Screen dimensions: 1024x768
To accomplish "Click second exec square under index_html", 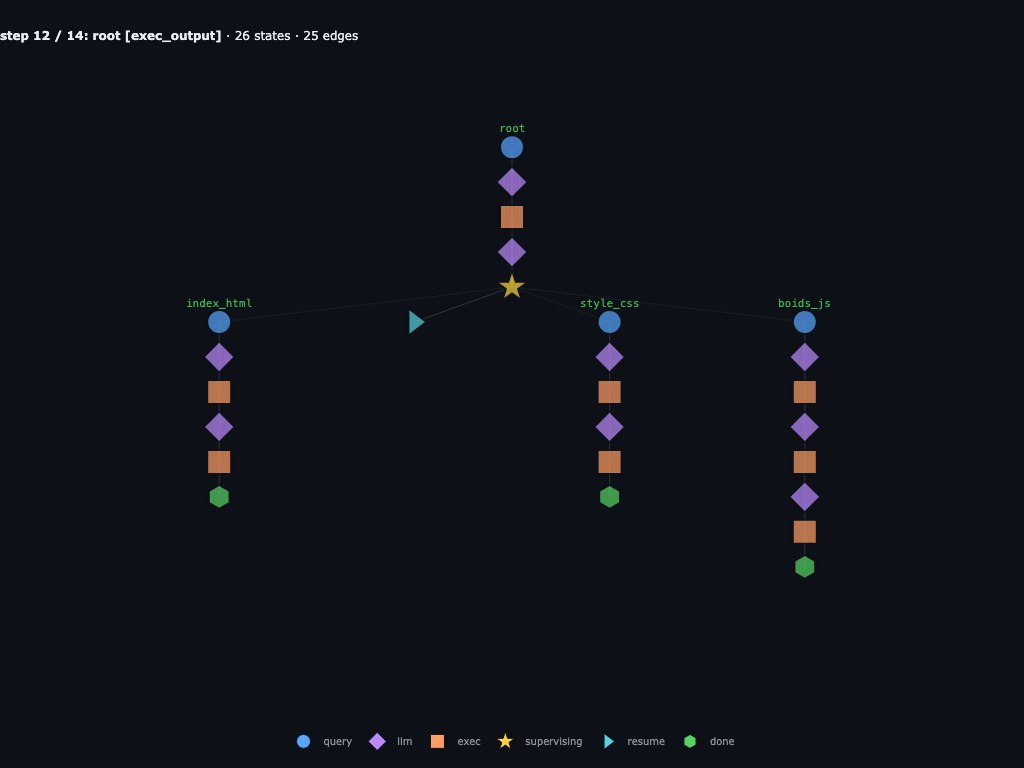I will click(x=219, y=462).
